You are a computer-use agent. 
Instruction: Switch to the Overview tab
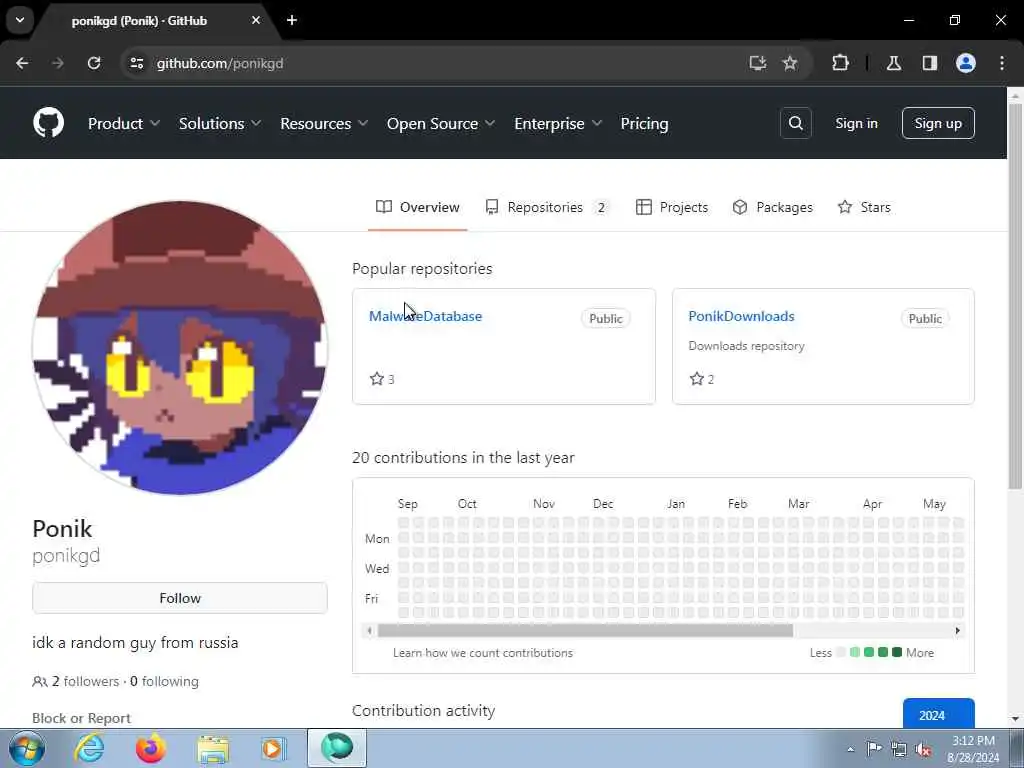pyautogui.click(x=417, y=207)
